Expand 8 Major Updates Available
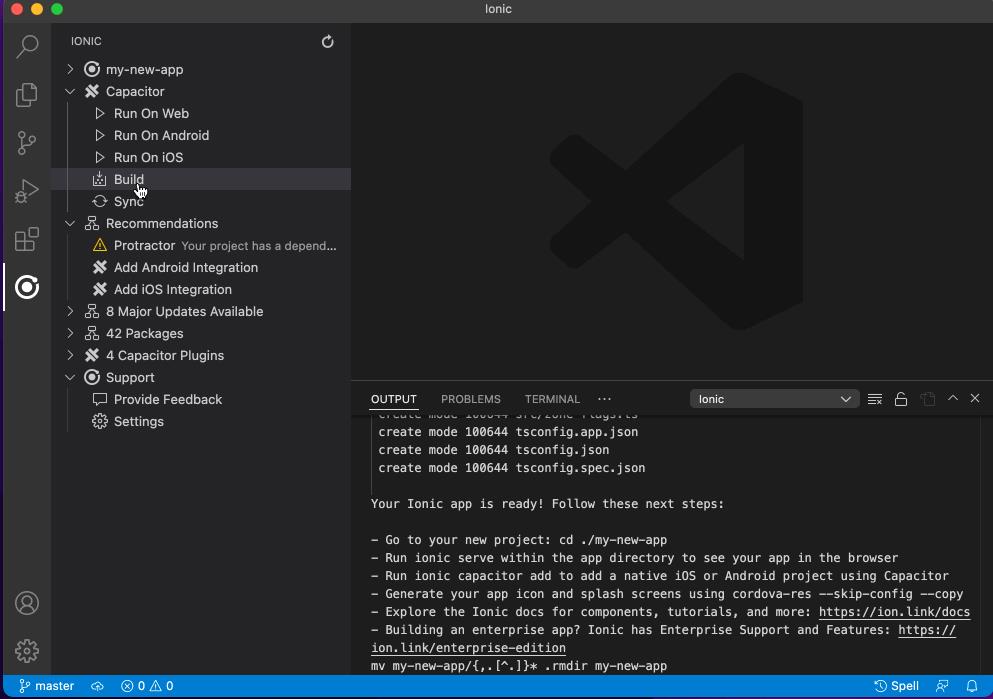Image resolution: width=993 pixels, height=699 pixels. (x=70, y=311)
